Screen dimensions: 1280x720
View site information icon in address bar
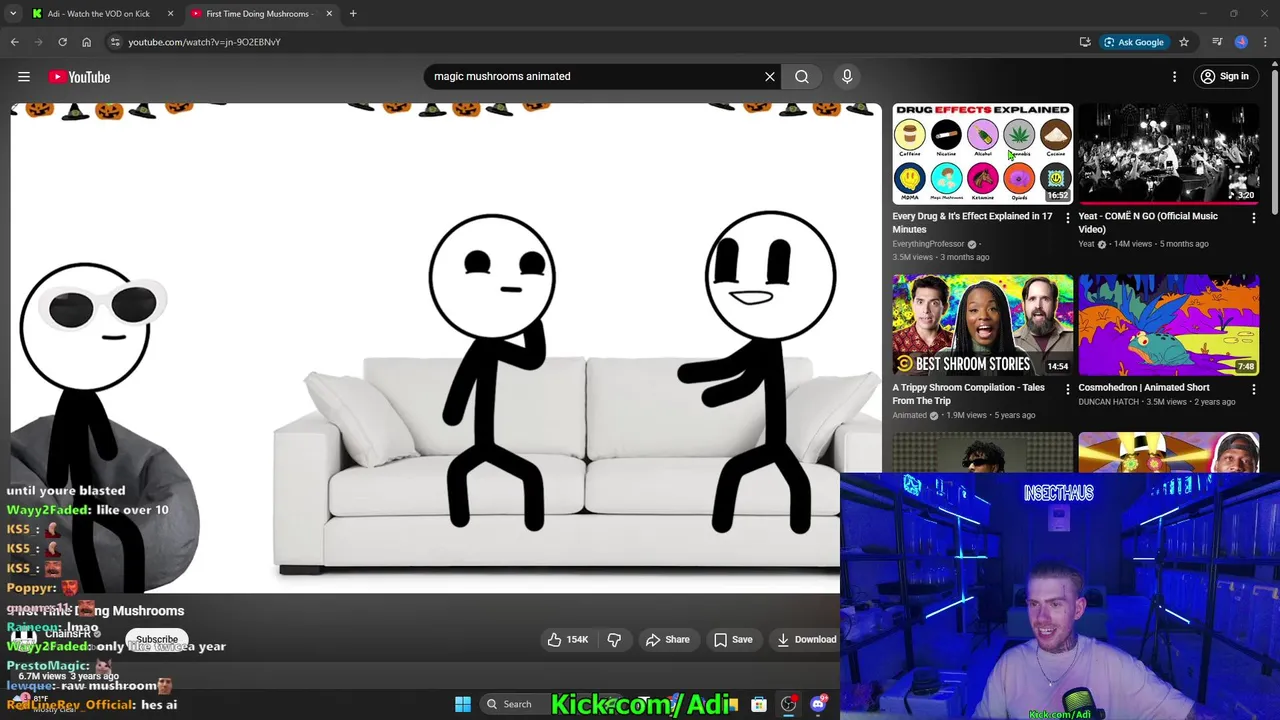pyautogui.click(x=115, y=42)
